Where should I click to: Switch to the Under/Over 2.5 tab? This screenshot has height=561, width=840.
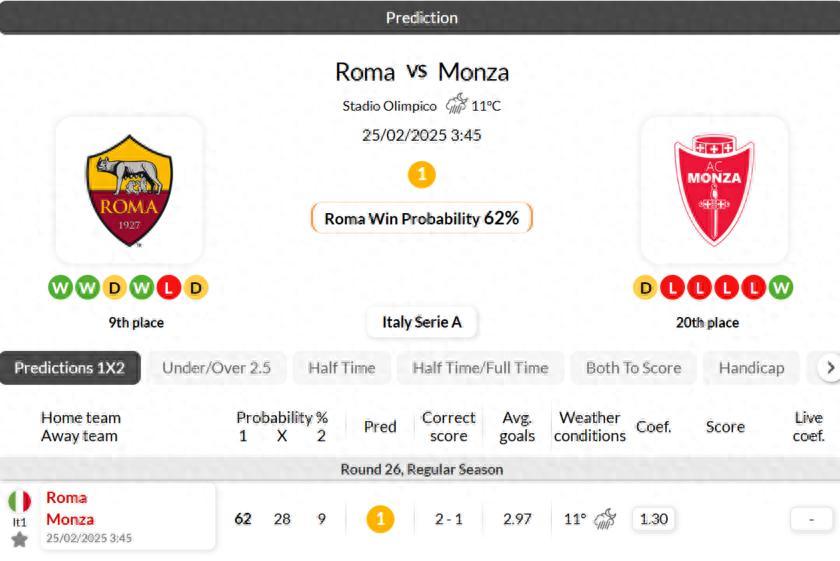[217, 368]
